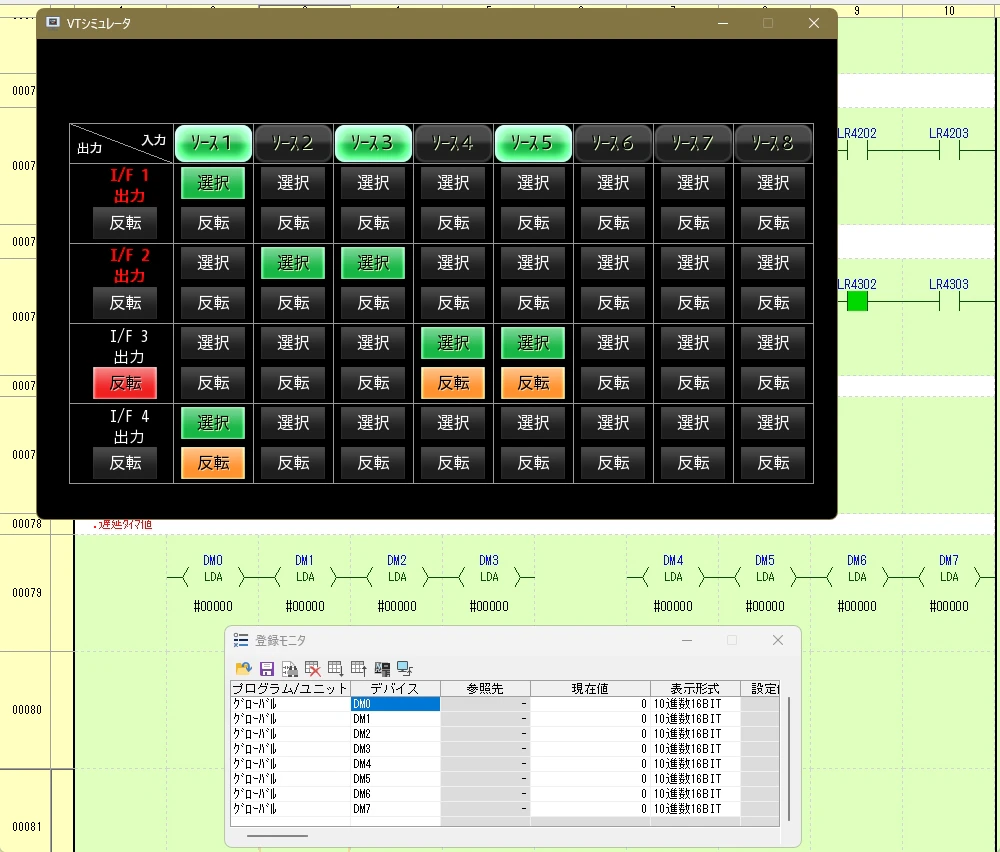Image resolution: width=1000 pixels, height=852 pixels.
Task: Select DM7 row in 登録モニタ
Action: (504, 809)
